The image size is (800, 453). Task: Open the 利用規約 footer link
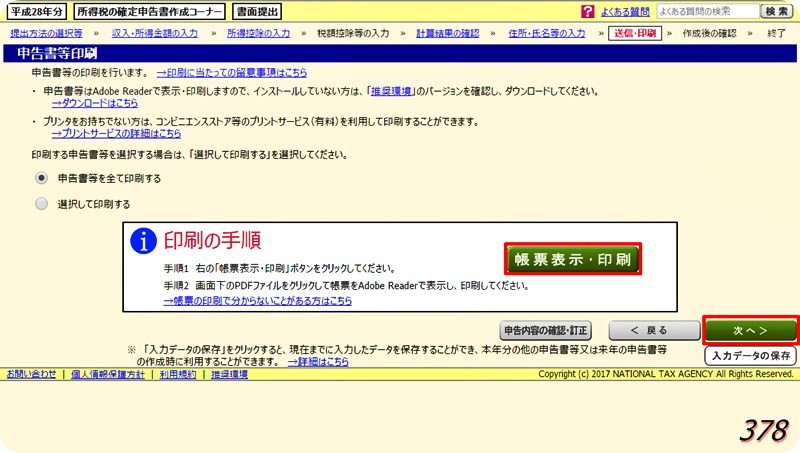tap(178, 374)
